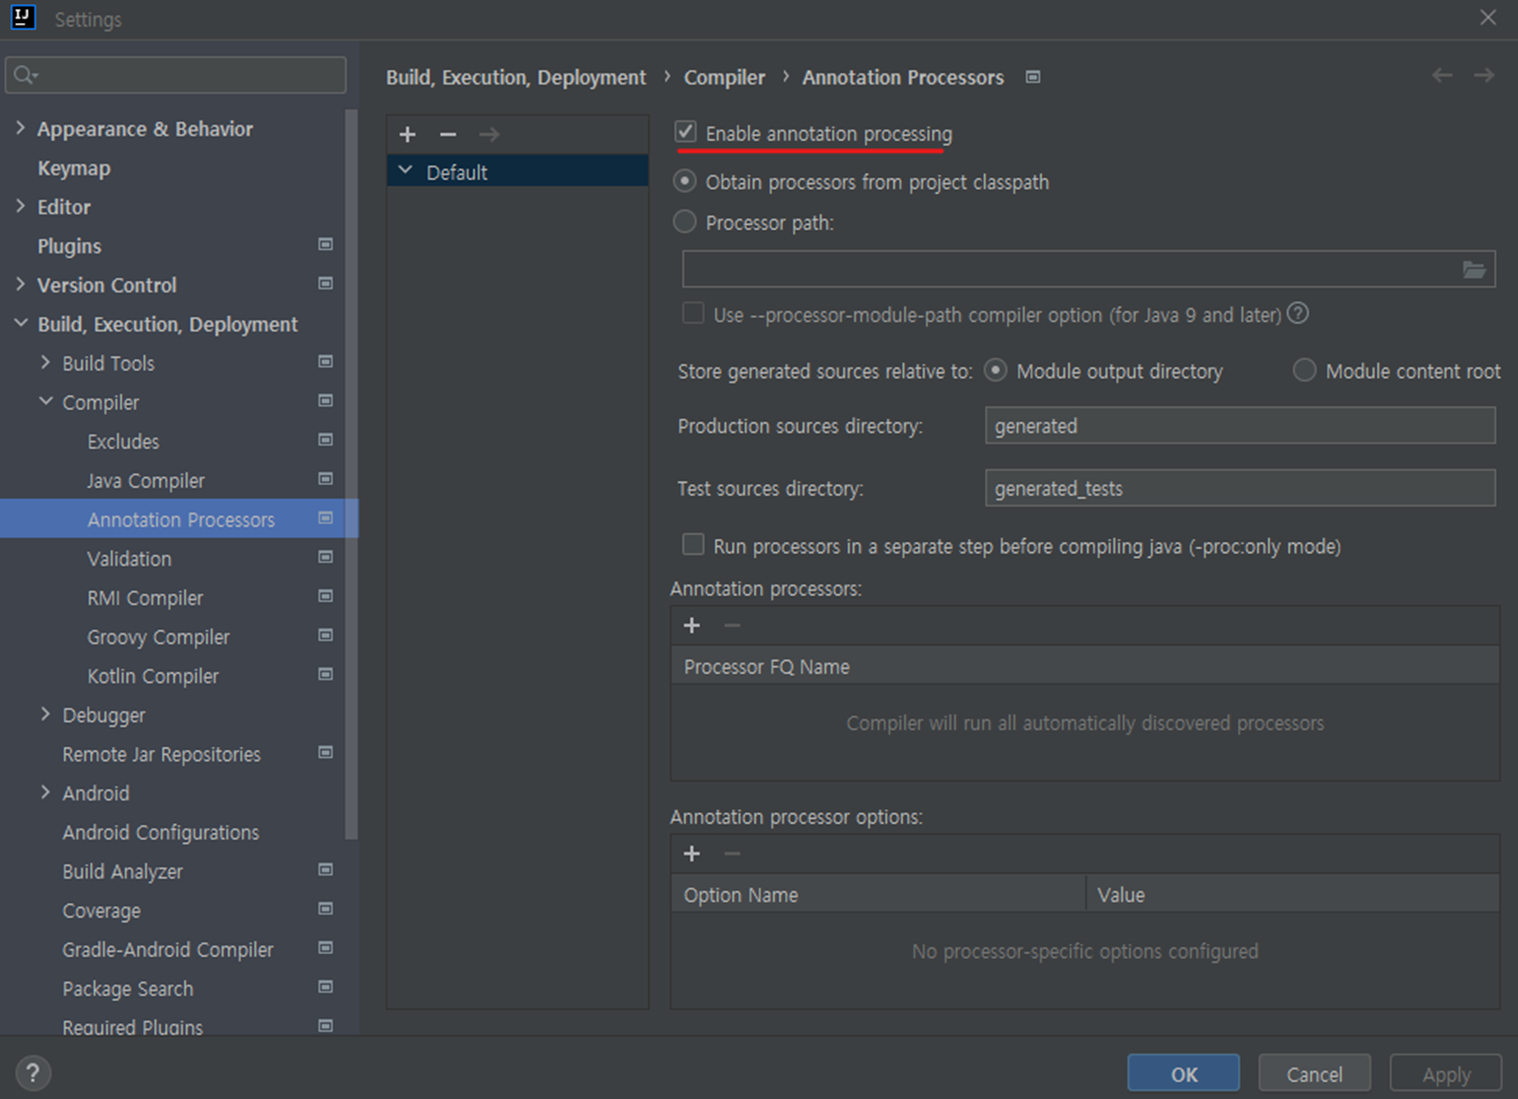Click project icon next to Groovy Compiler
This screenshot has height=1099, width=1518.
point(325,635)
